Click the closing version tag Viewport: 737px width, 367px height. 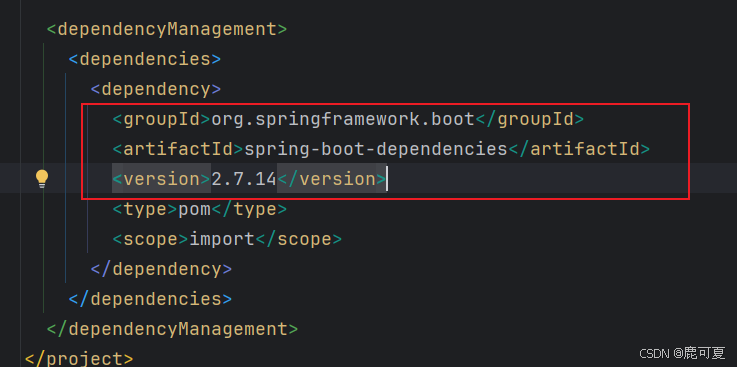331,179
